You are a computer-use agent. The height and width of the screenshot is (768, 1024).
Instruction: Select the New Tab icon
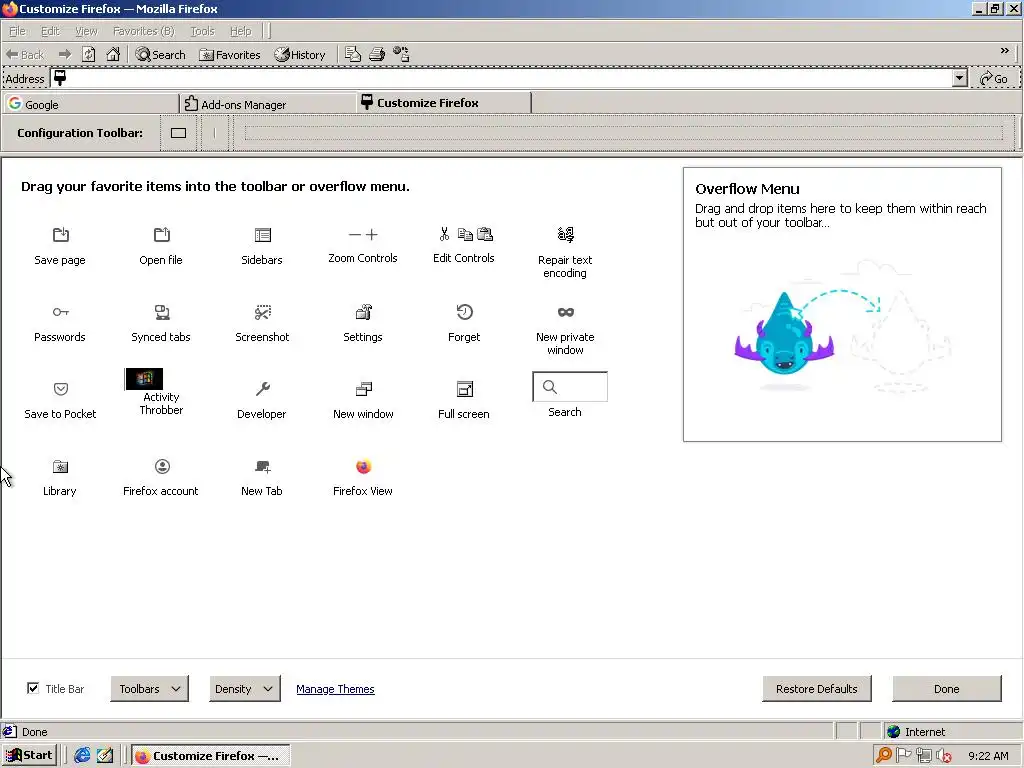point(263,466)
